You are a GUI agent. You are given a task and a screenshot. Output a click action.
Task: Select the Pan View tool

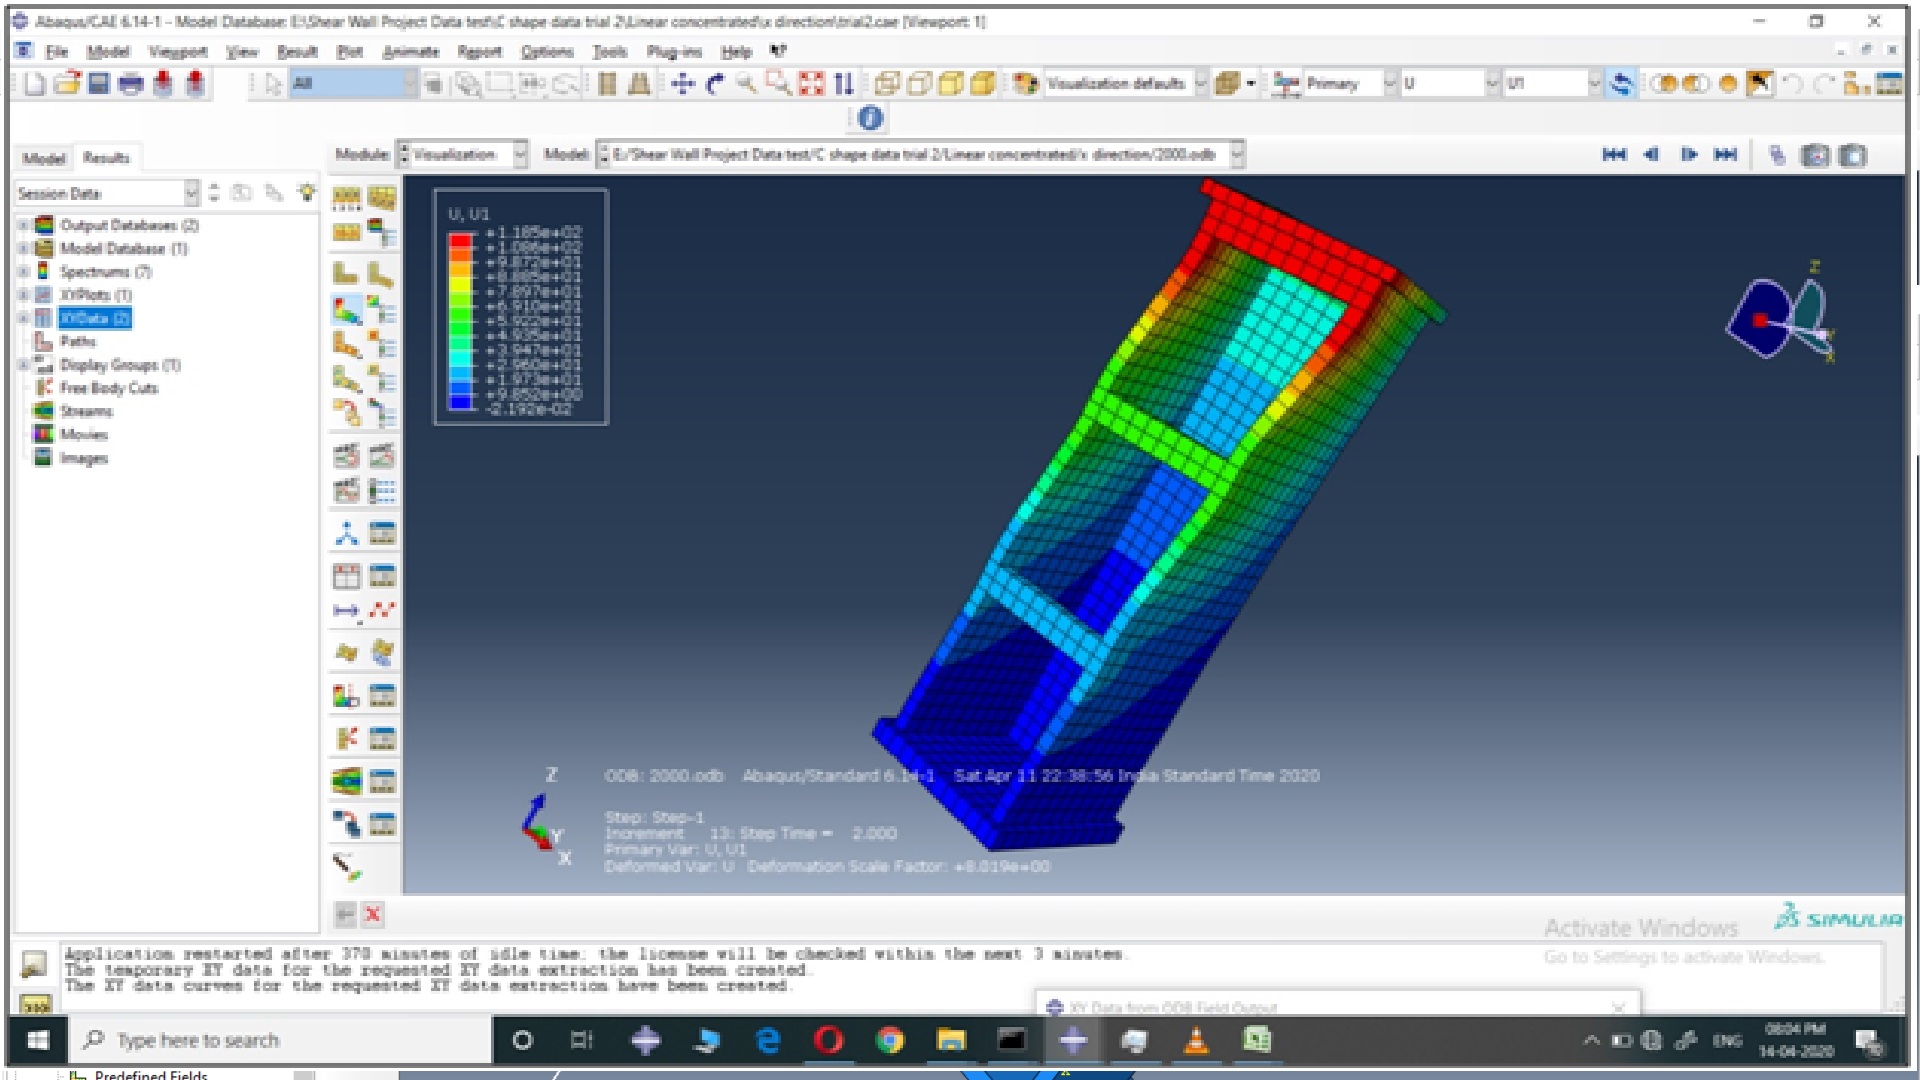683,84
